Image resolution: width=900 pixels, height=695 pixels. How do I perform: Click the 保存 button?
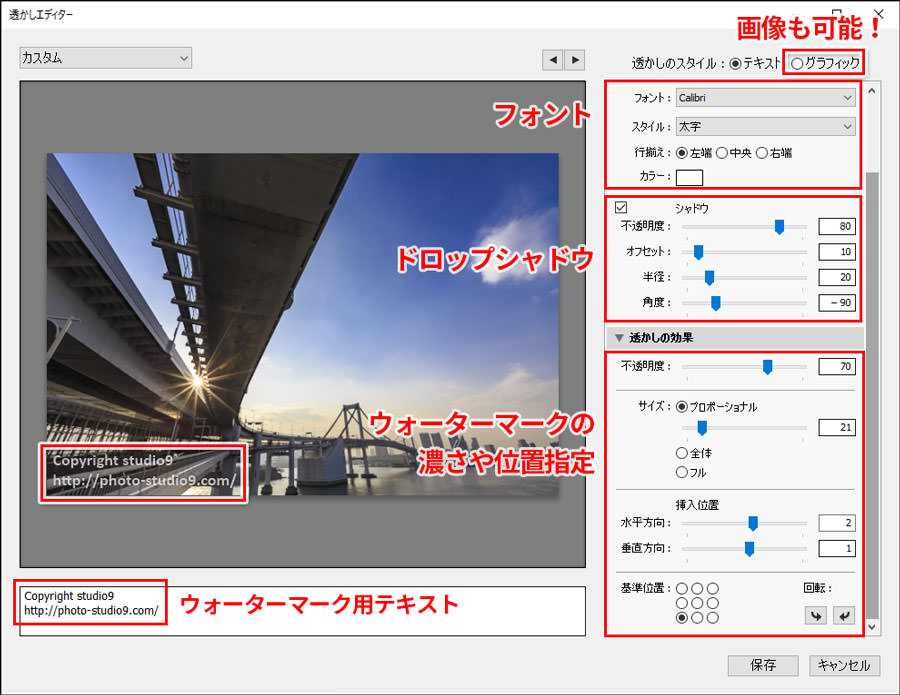coord(763,665)
